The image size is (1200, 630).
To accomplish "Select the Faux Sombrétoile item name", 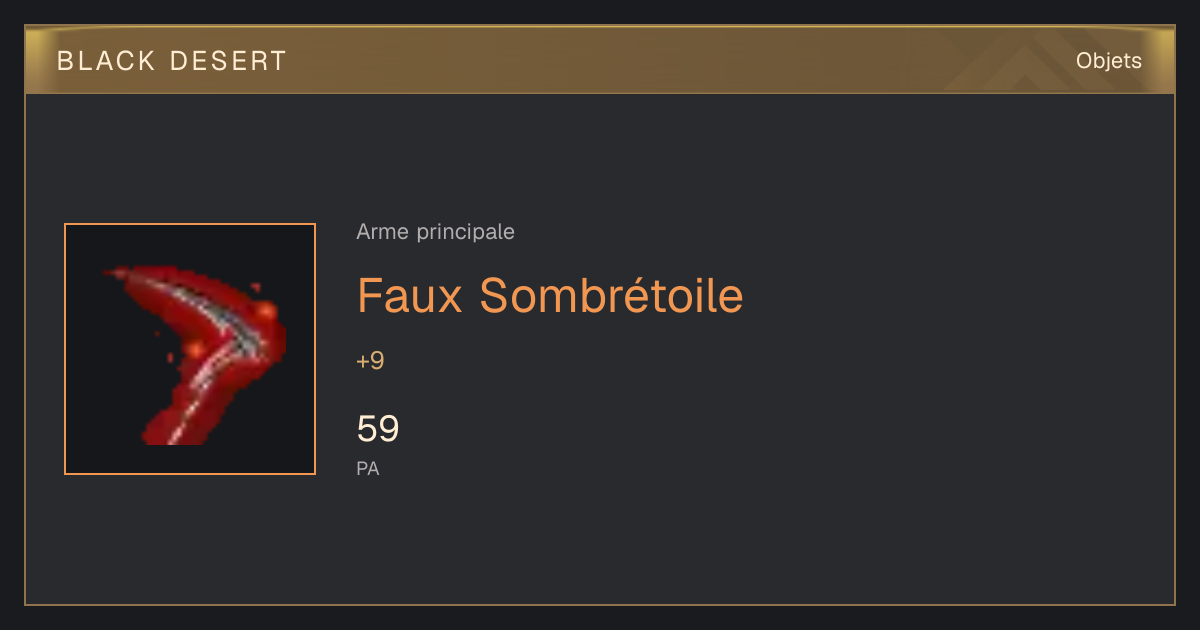I will click(550, 295).
